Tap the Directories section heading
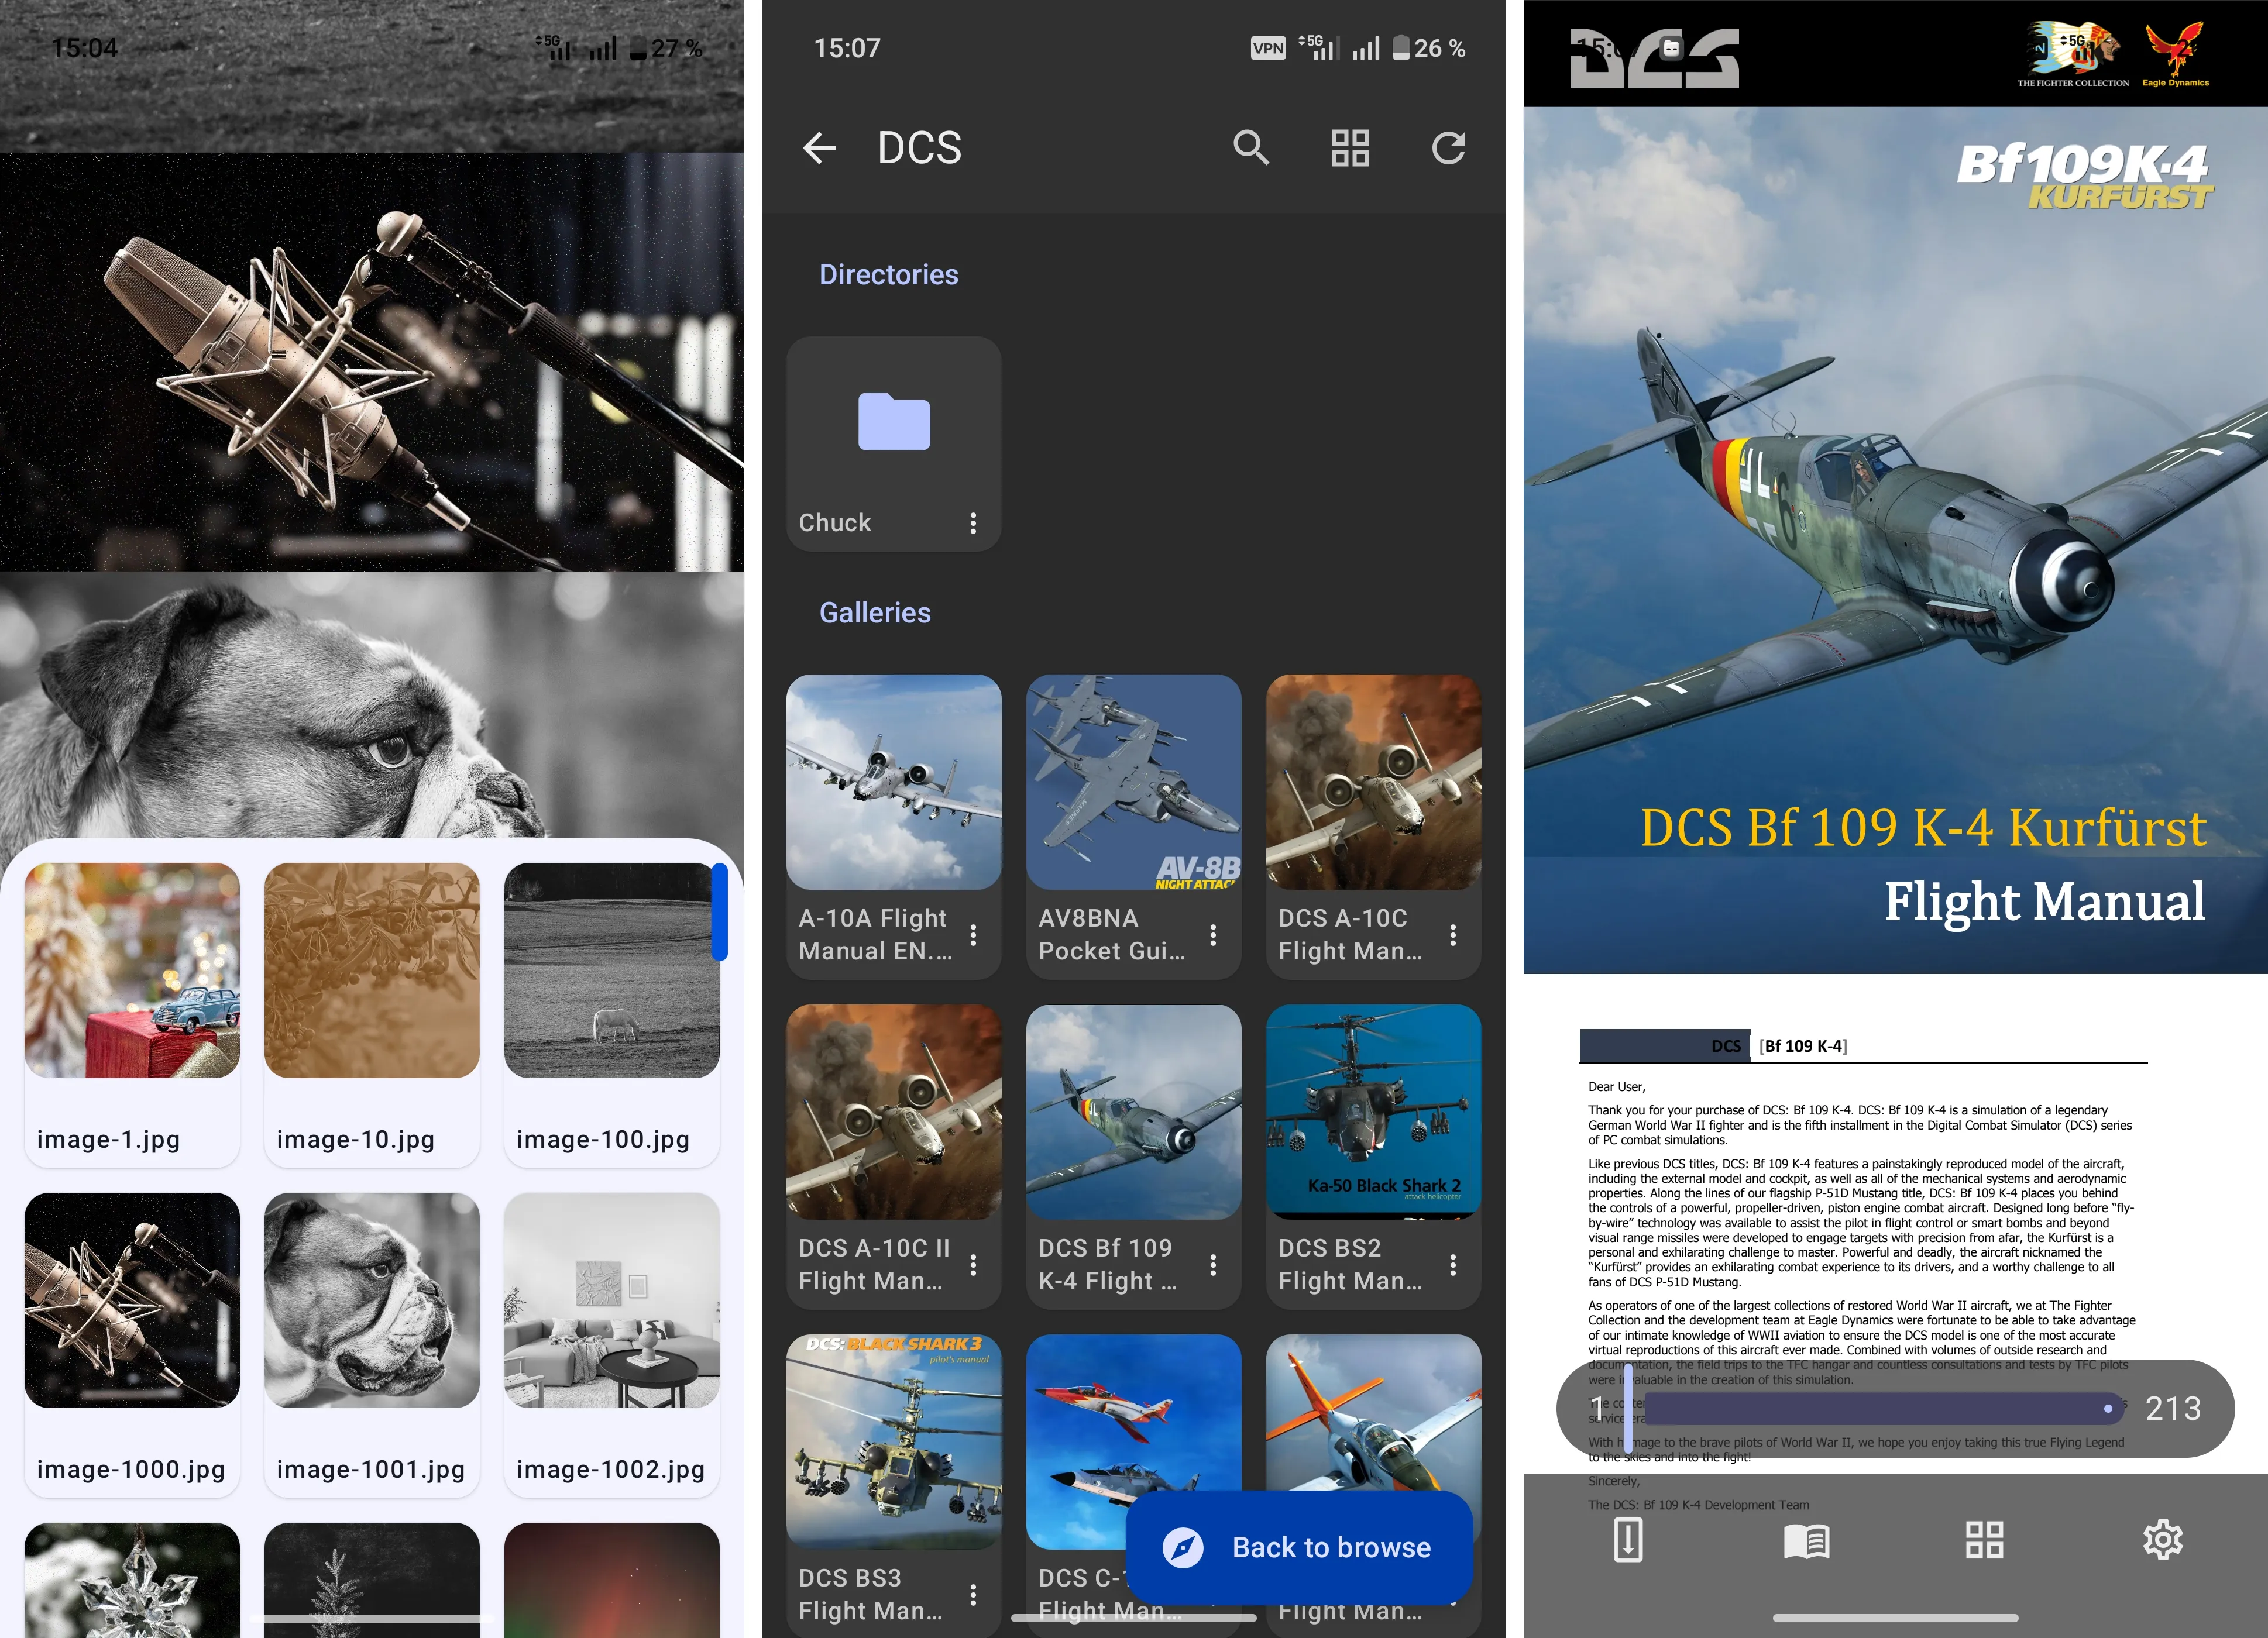Viewport: 2268px width, 1638px height. [888, 274]
